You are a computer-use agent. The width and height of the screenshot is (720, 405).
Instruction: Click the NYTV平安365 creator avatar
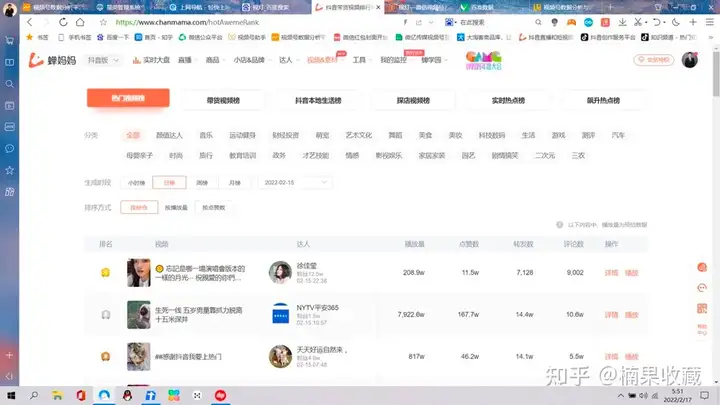tap(281, 315)
